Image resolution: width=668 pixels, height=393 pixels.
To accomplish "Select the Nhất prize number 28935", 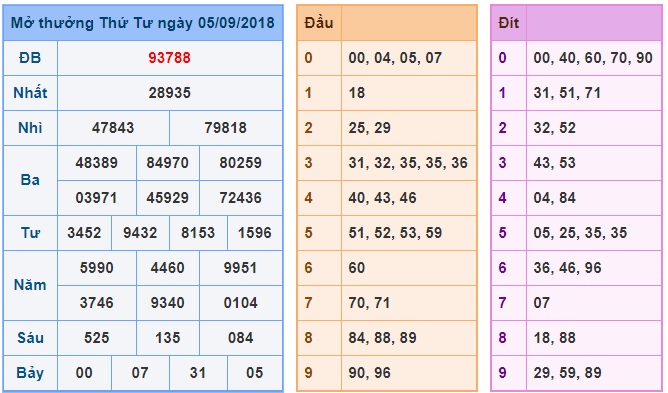I will [x=169, y=93].
